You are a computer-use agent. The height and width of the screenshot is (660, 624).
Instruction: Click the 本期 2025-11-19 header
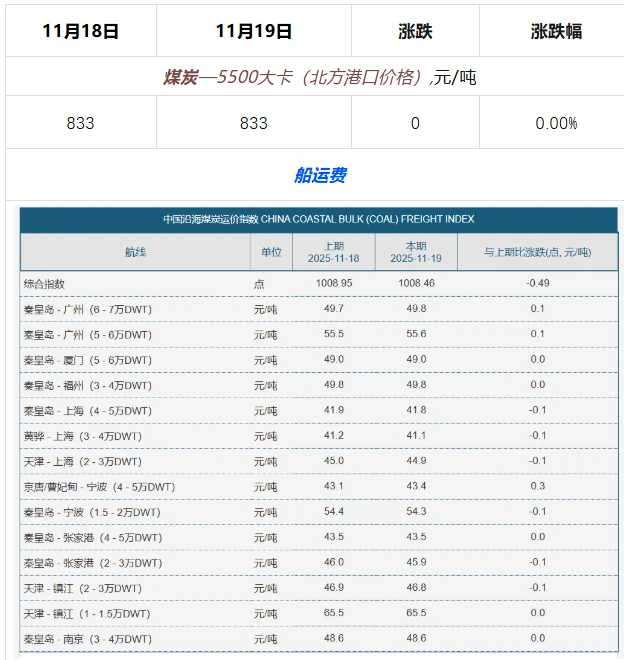pos(416,252)
